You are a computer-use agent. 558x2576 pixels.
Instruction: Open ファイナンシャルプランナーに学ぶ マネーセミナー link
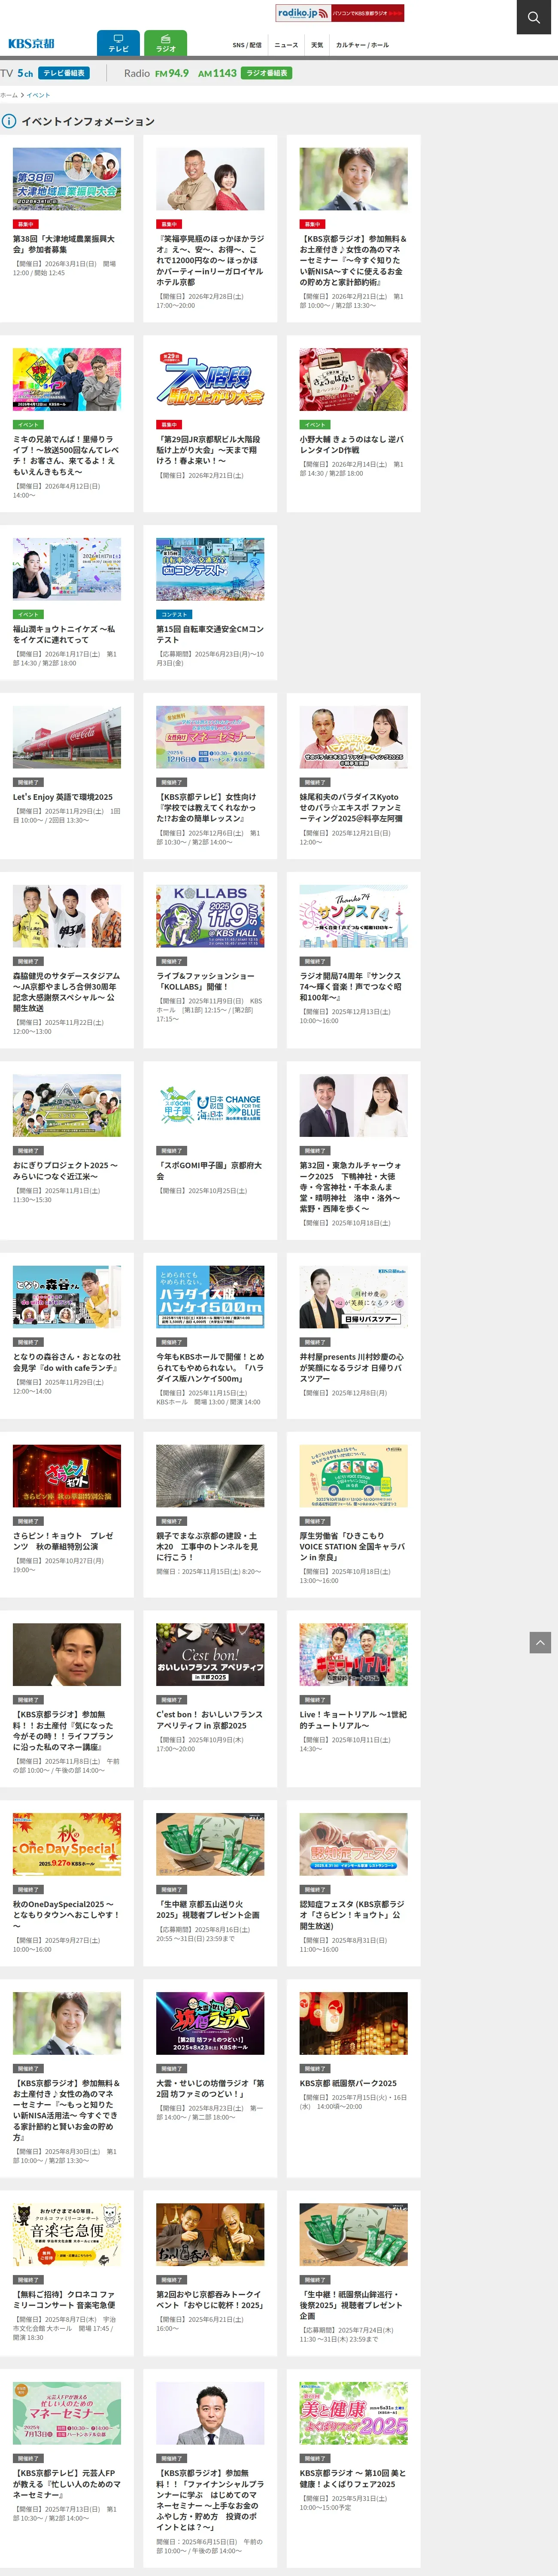coord(210,2500)
